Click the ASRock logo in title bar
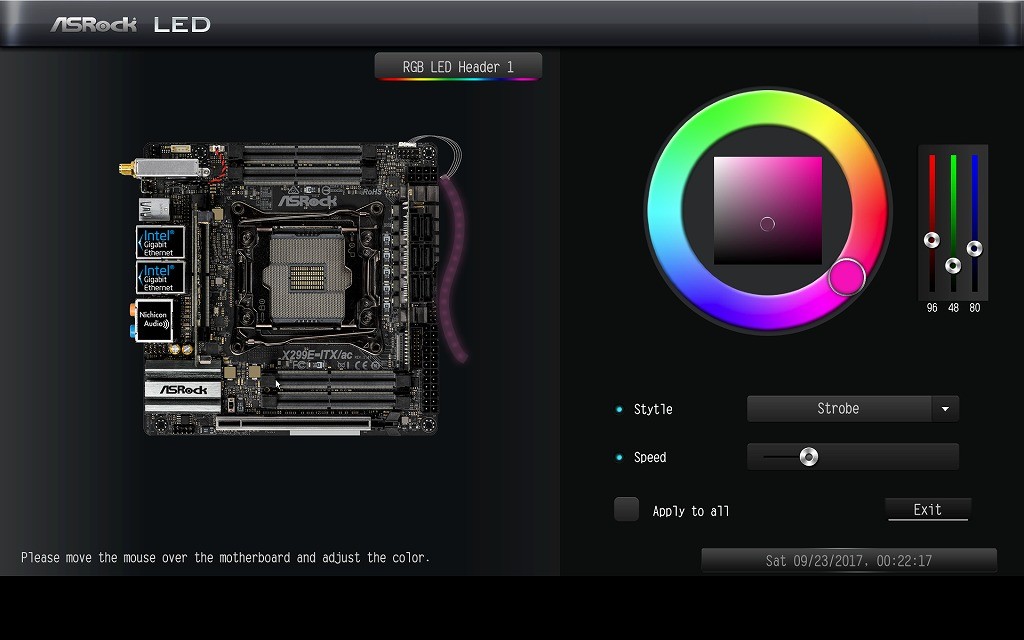This screenshot has width=1024, height=640. point(93,25)
